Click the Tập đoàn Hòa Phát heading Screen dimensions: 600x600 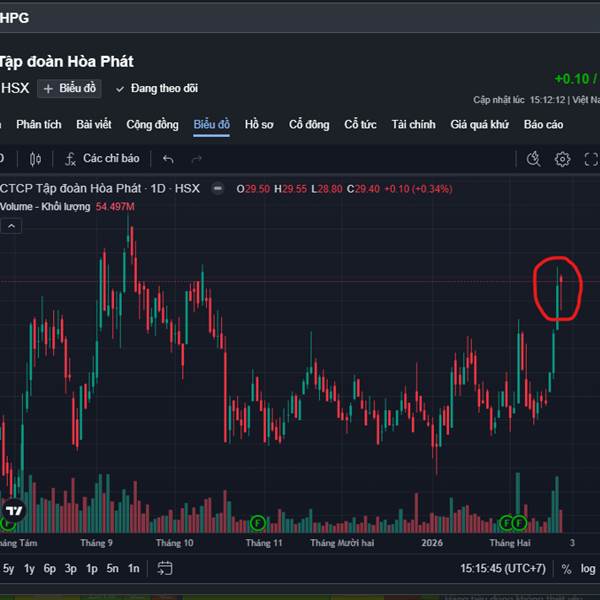pyautogui.click(x=67, y=62)
